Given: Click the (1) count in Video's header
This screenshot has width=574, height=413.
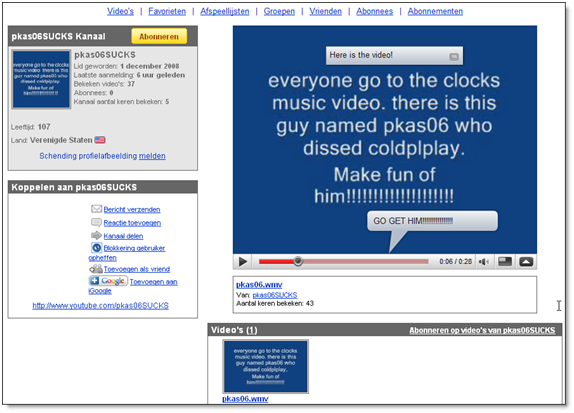Looking at the screenshot, I should pos(251,330).
